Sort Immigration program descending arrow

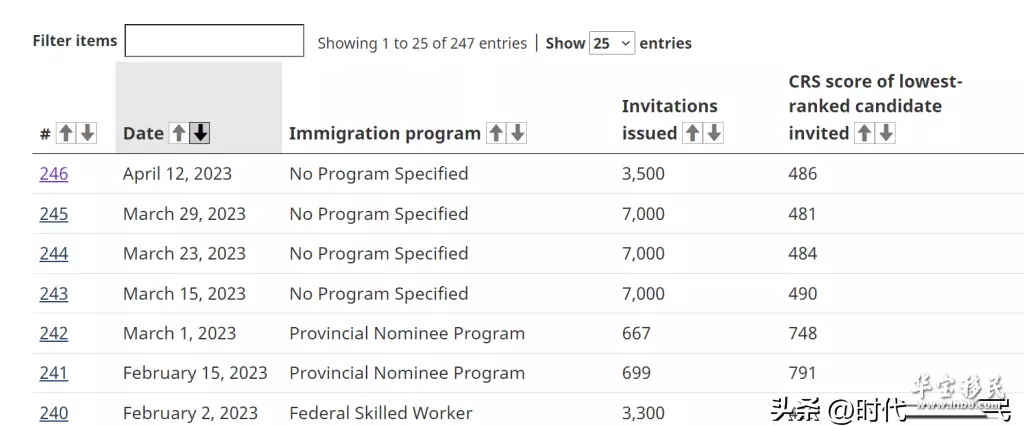[517, 133]
